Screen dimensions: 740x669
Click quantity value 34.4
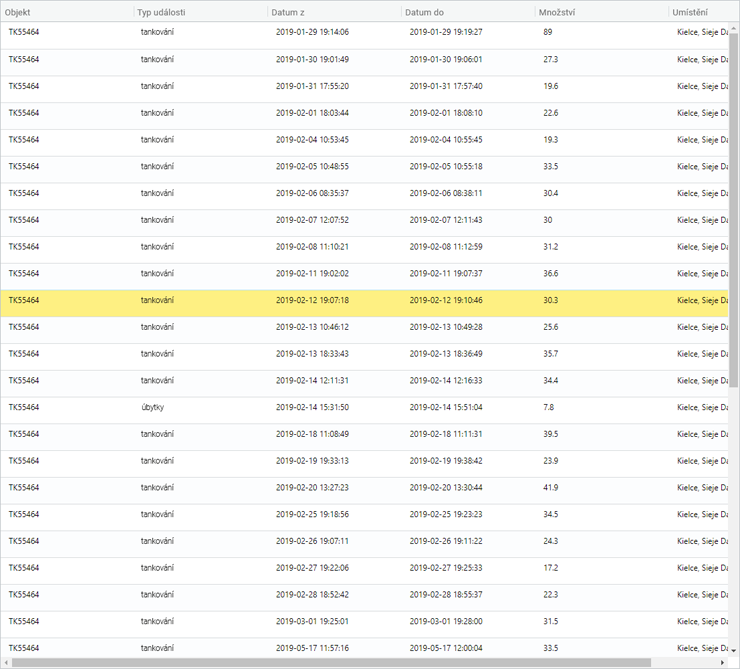pos(550,381)
